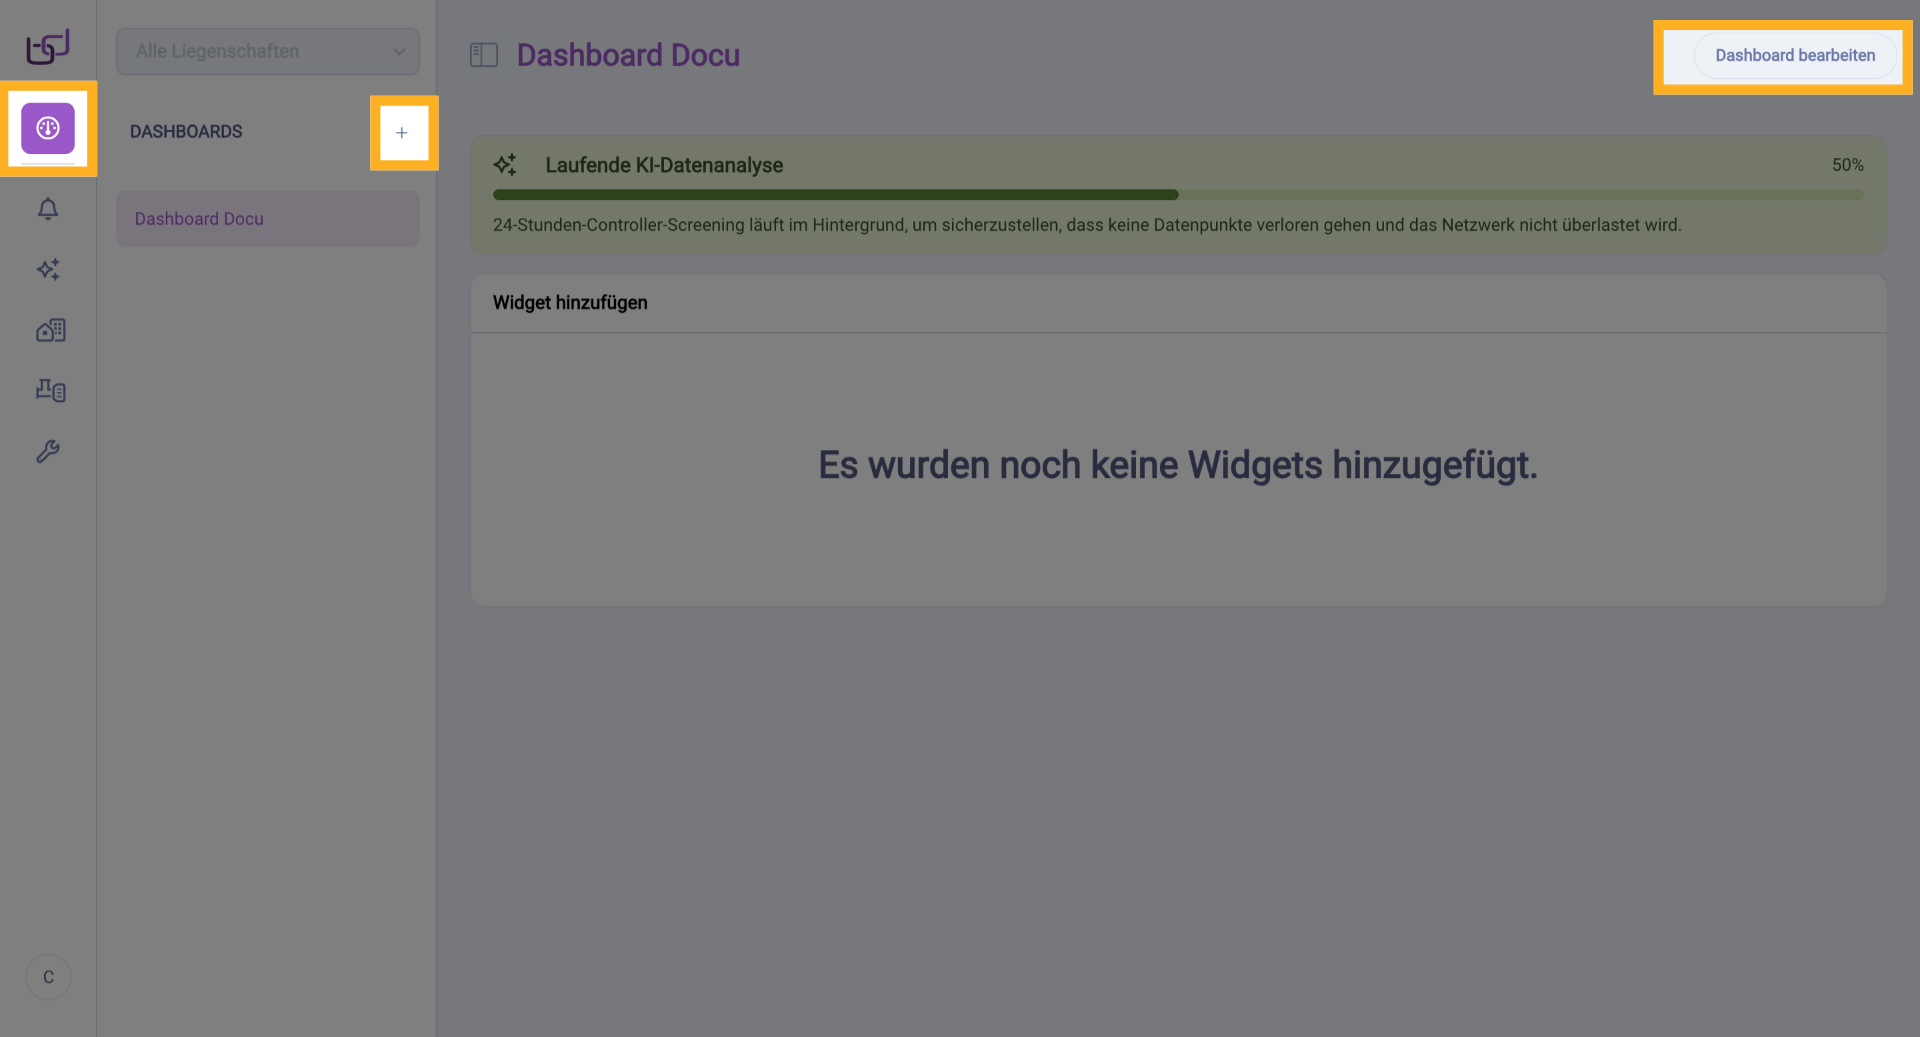Open settings via the wrench icon

(x=49, y=451)
